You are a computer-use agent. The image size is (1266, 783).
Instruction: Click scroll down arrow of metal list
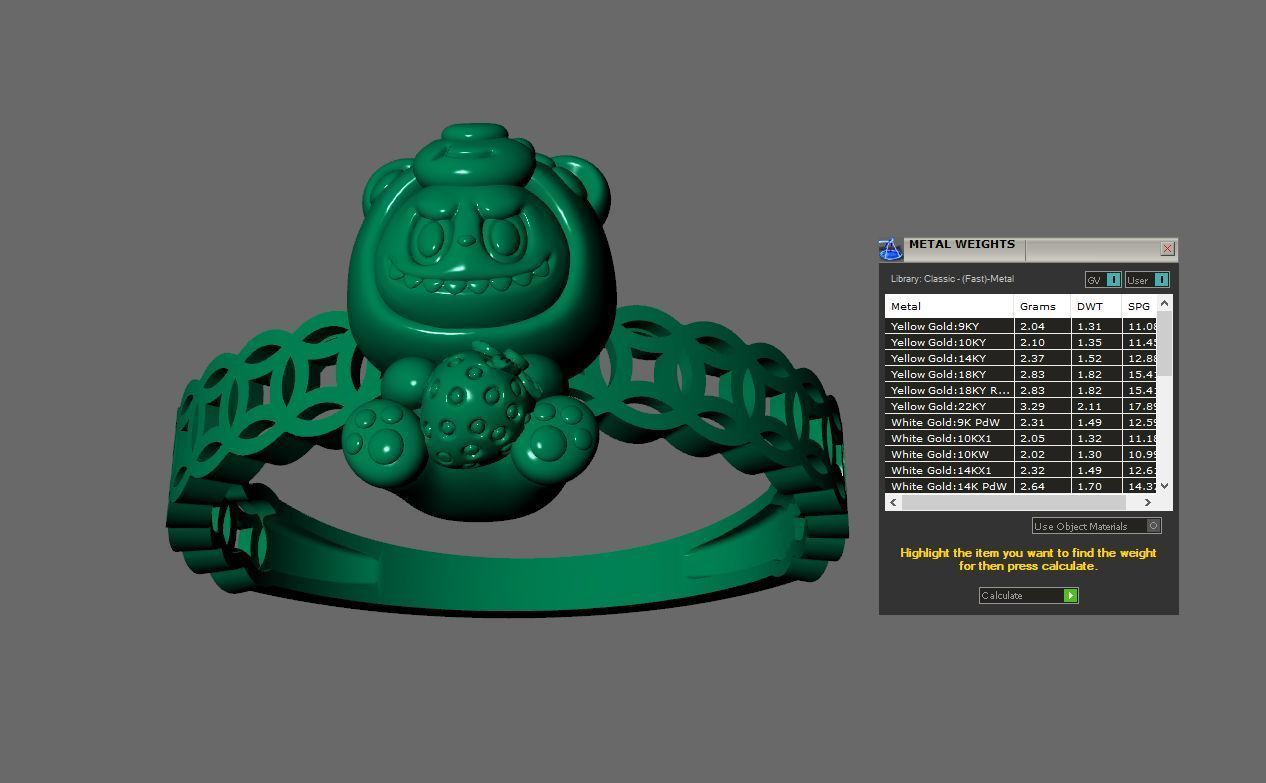click(1164, 486)
